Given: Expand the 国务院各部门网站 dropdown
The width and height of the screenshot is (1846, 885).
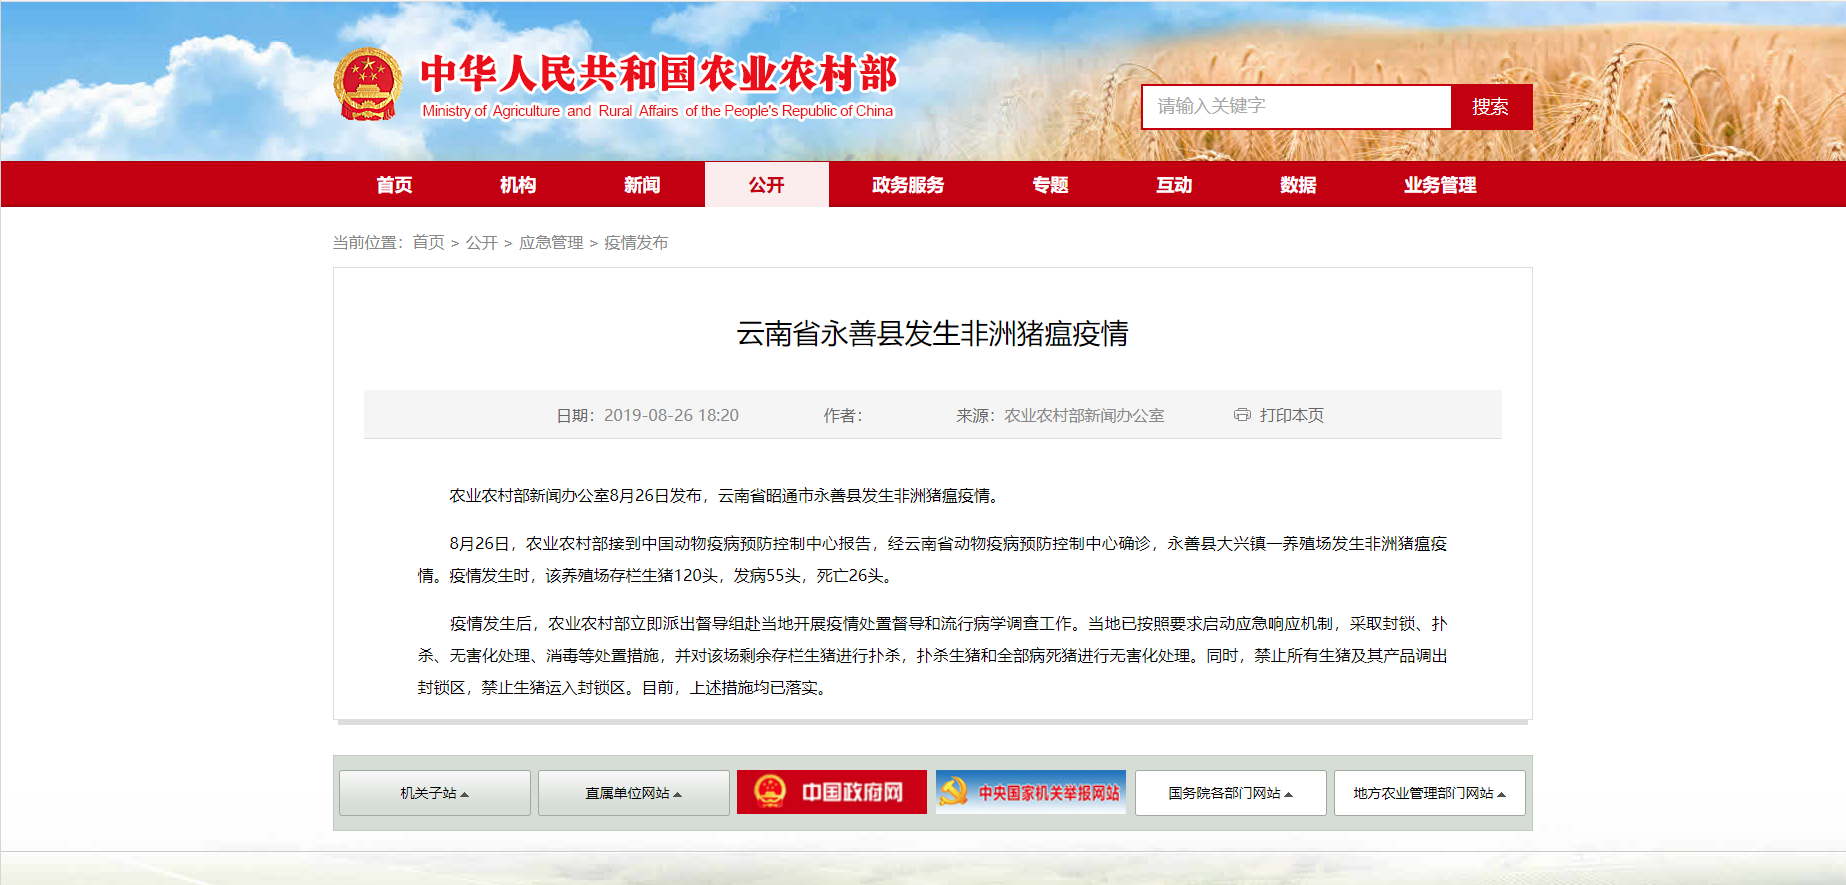Looking at the screenshot, I should (1230, 793).
